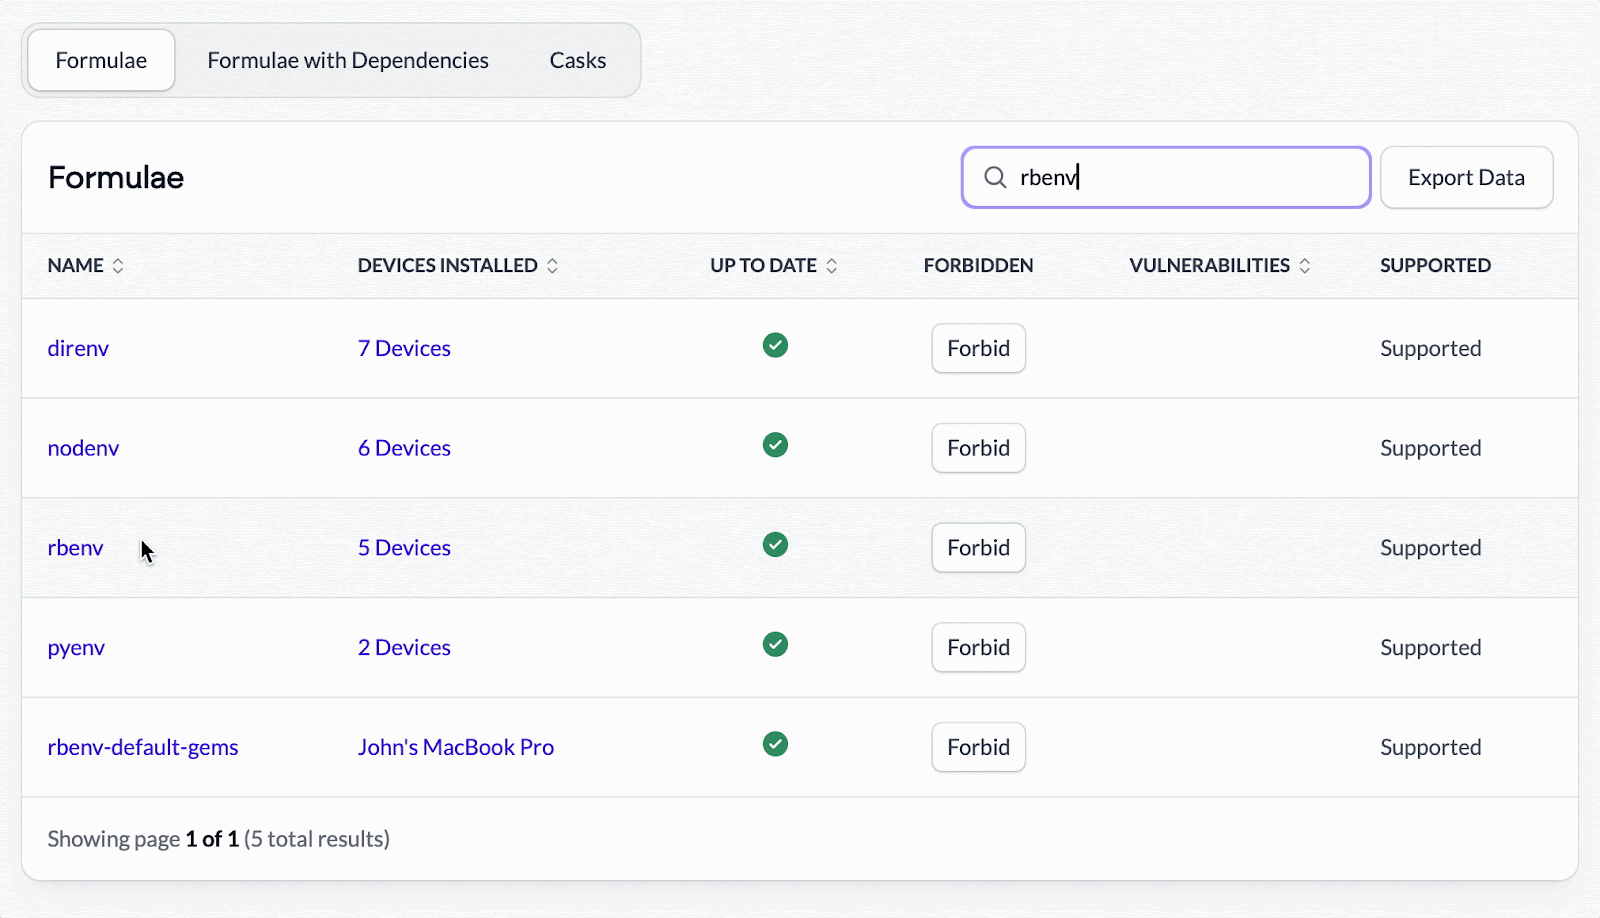Switch to the Casks tab
The height and width of the screenshot is (918, 1600).
coord(577,61)
